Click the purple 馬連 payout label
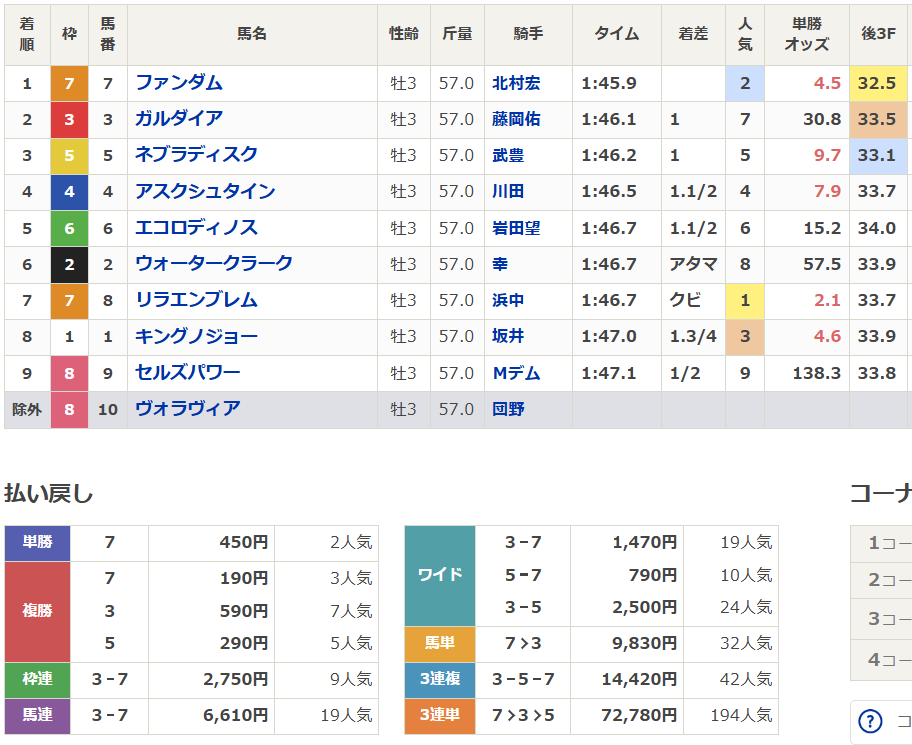 click(38, 715)
